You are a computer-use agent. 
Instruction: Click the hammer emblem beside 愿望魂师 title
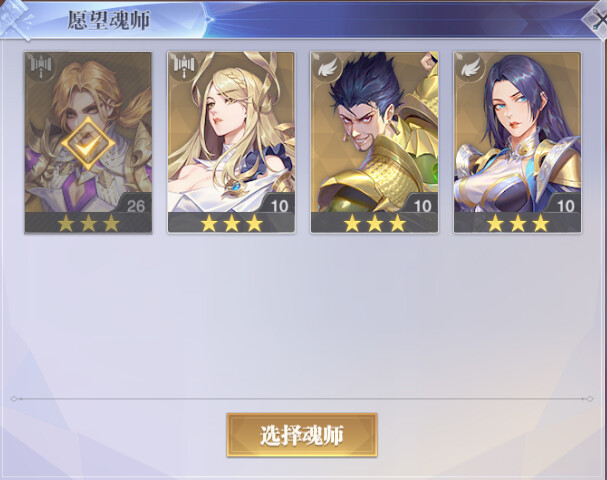pos(15,19)
